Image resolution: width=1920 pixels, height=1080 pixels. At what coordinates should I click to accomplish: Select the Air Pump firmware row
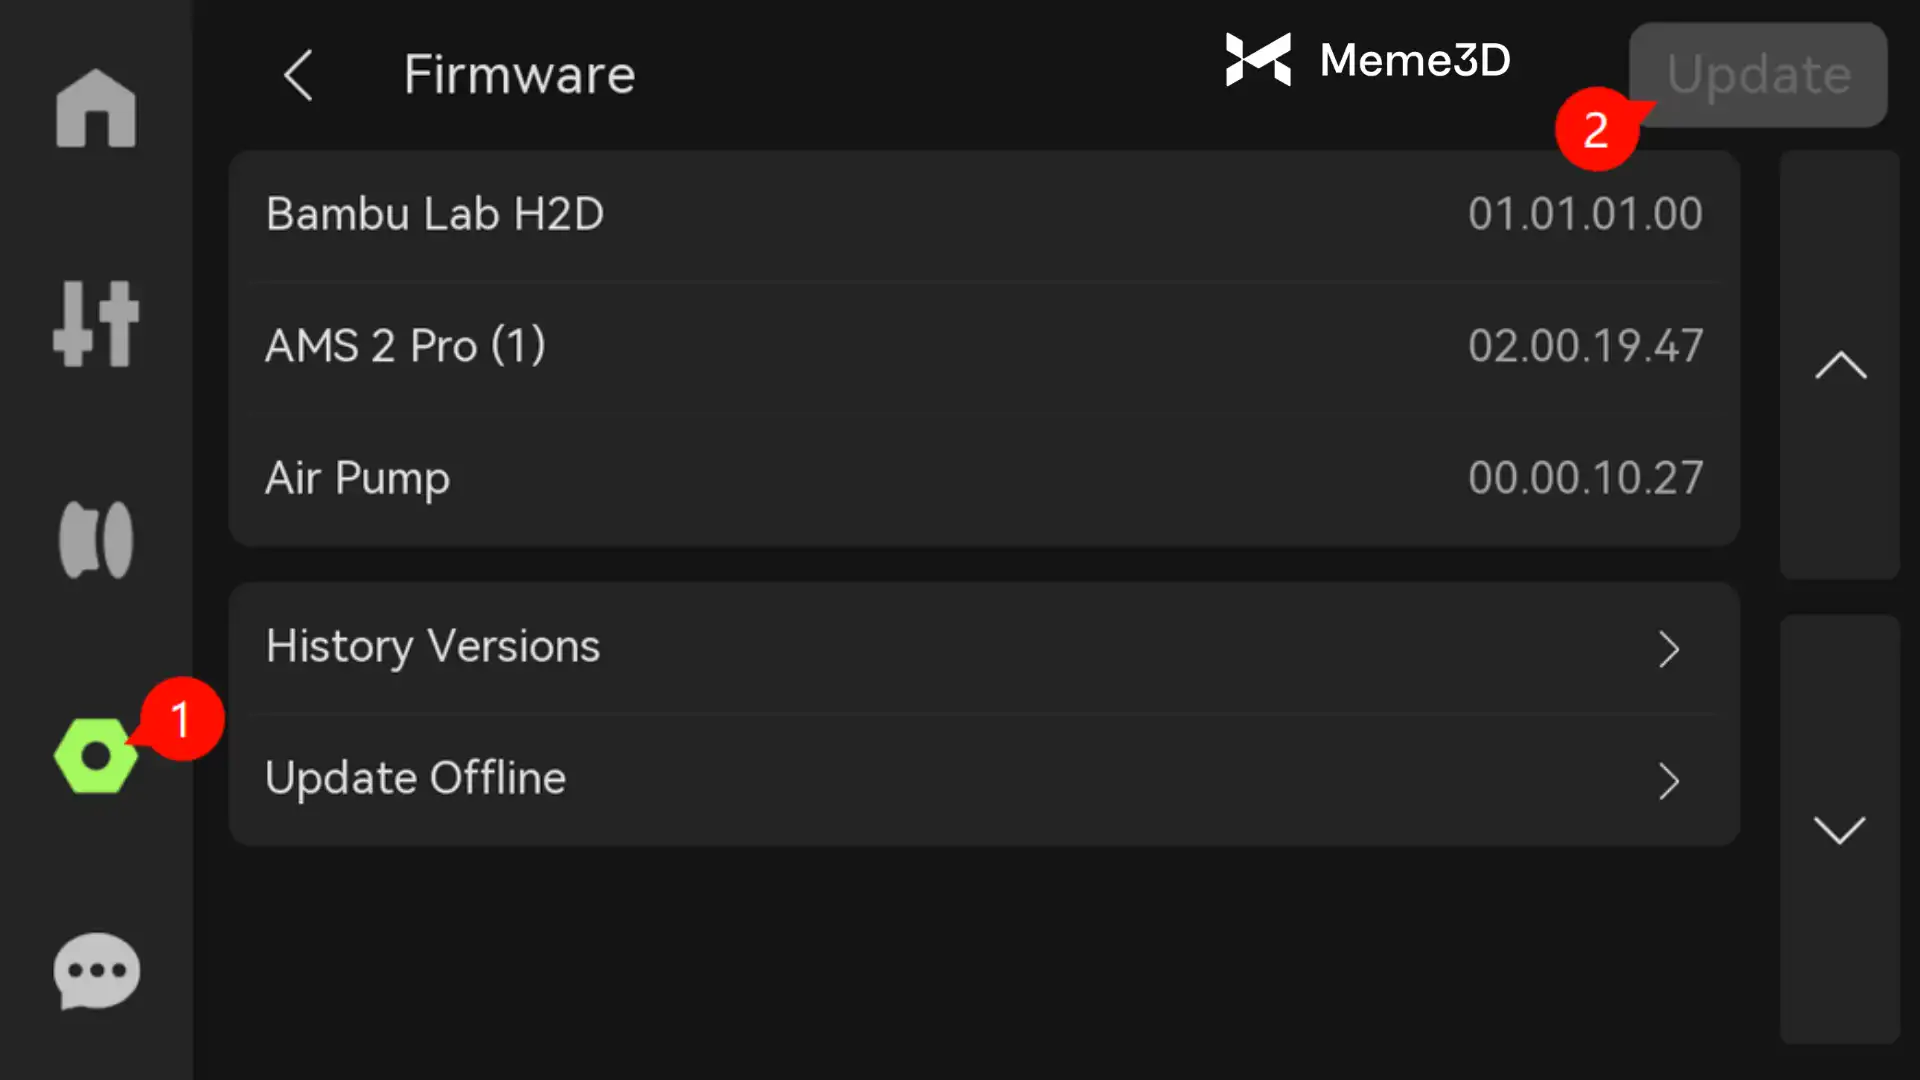point(984,479)
